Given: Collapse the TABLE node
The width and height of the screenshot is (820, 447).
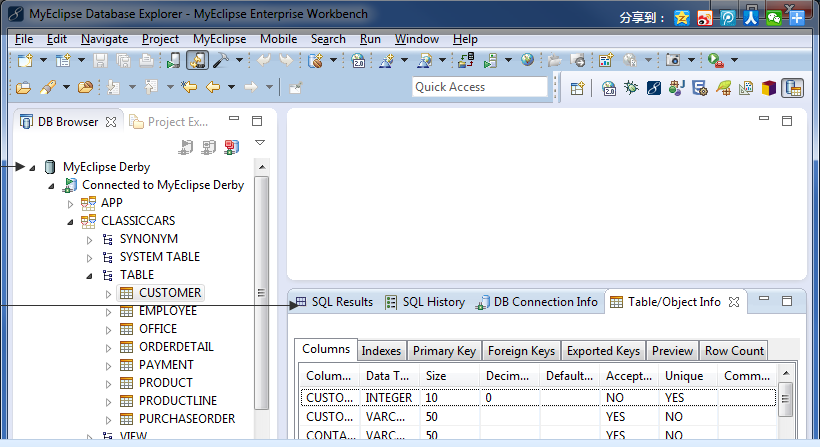Looking at the screenshot, I should click(89, 276).
